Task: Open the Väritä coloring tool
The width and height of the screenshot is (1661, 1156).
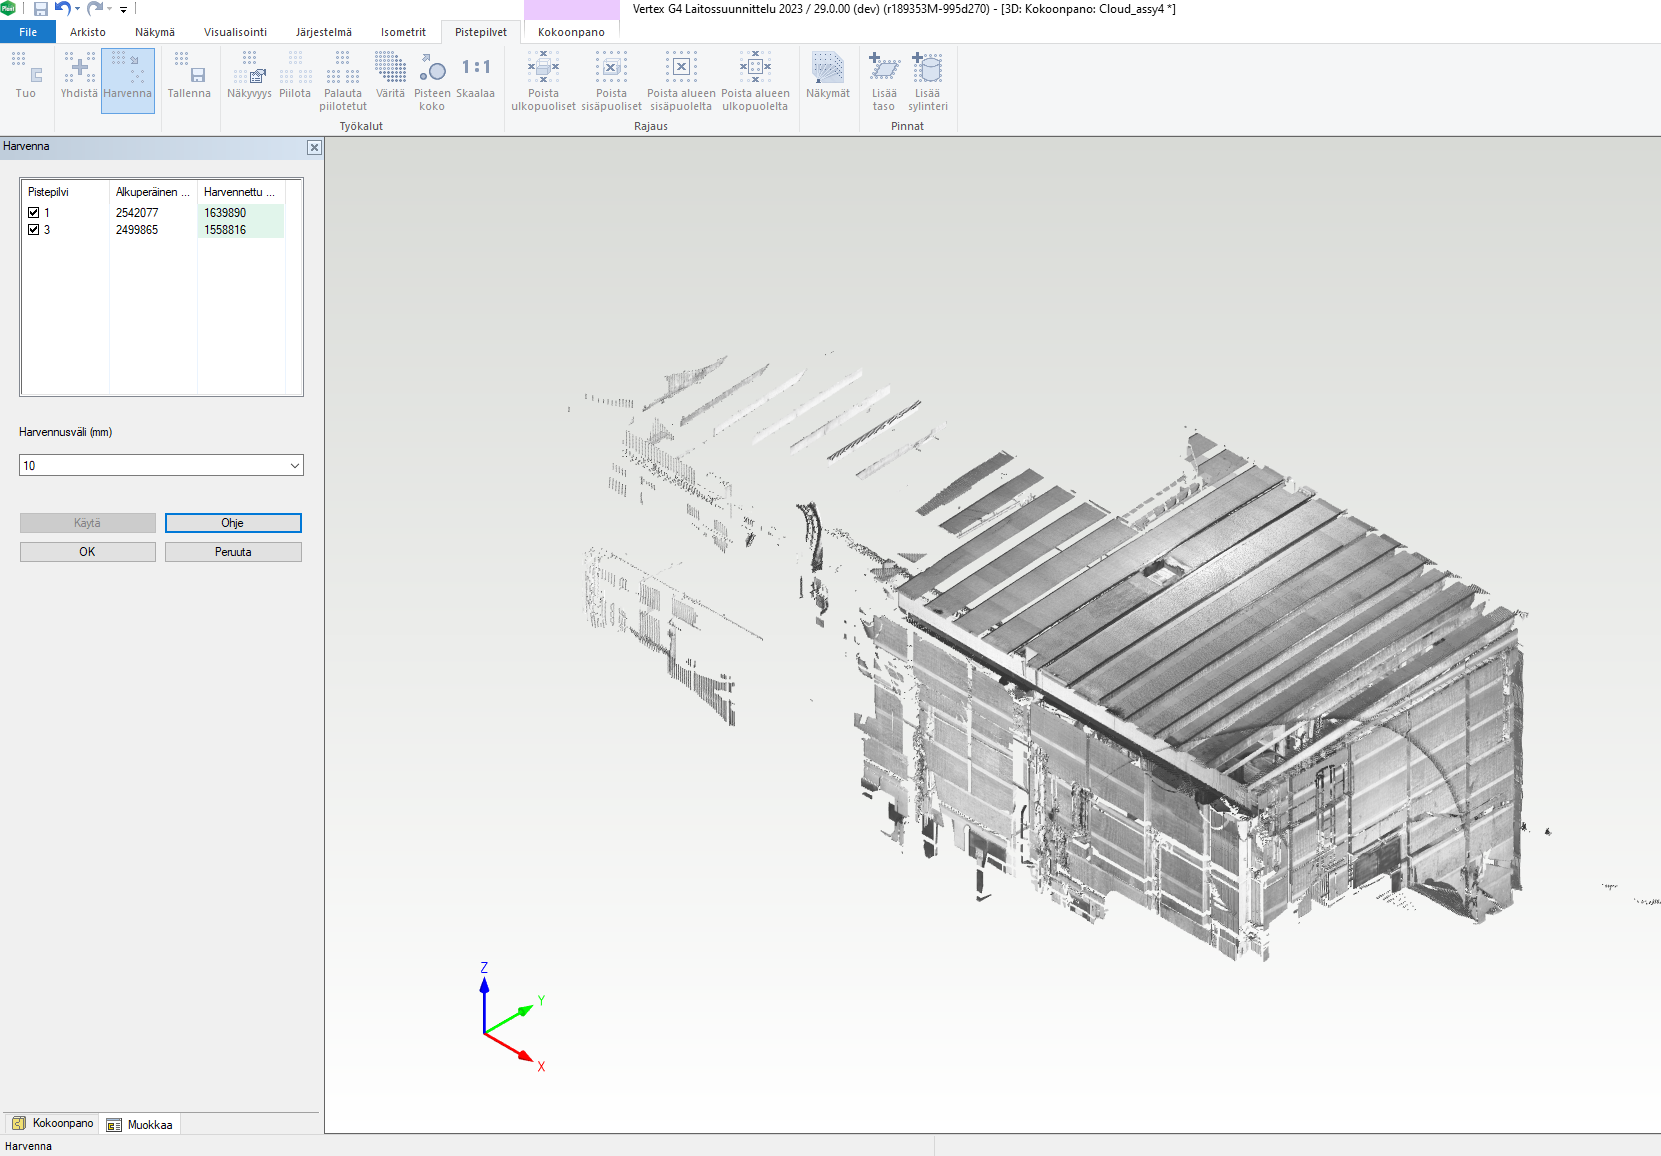Action: pyautogui.click(x=390, y=76)
